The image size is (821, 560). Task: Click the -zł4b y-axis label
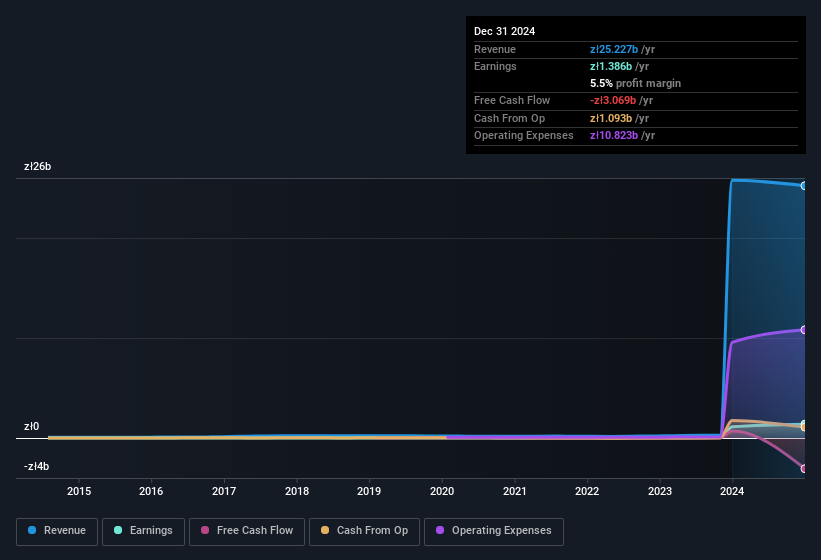[x=37, y=466]
